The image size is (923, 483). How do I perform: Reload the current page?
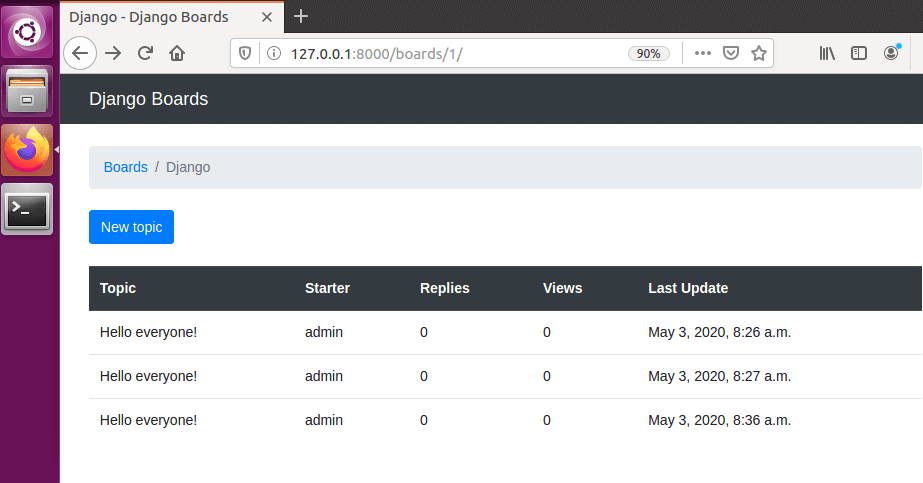(145, 54)
